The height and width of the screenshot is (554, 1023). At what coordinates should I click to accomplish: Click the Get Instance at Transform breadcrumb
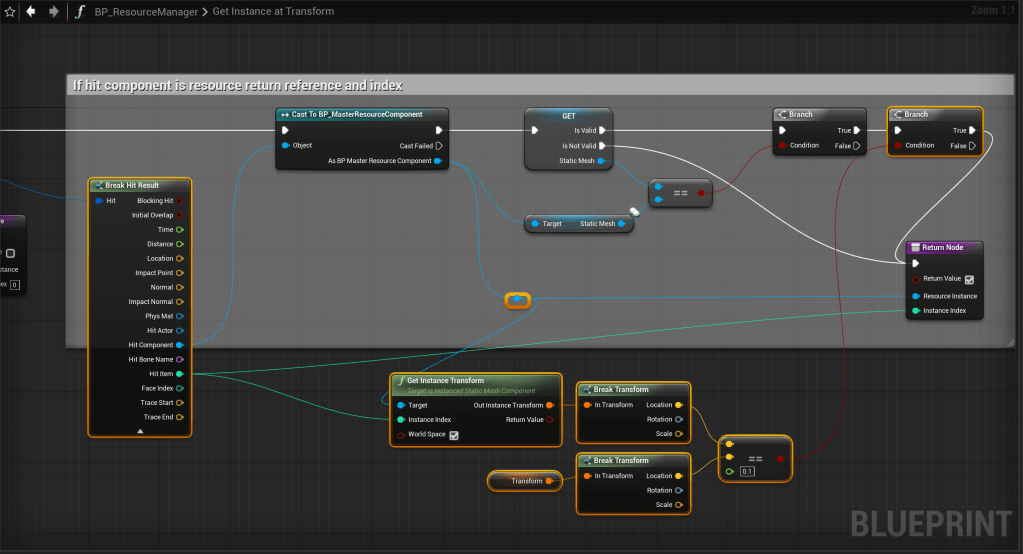pyautogui.click(x=273, y=12)
